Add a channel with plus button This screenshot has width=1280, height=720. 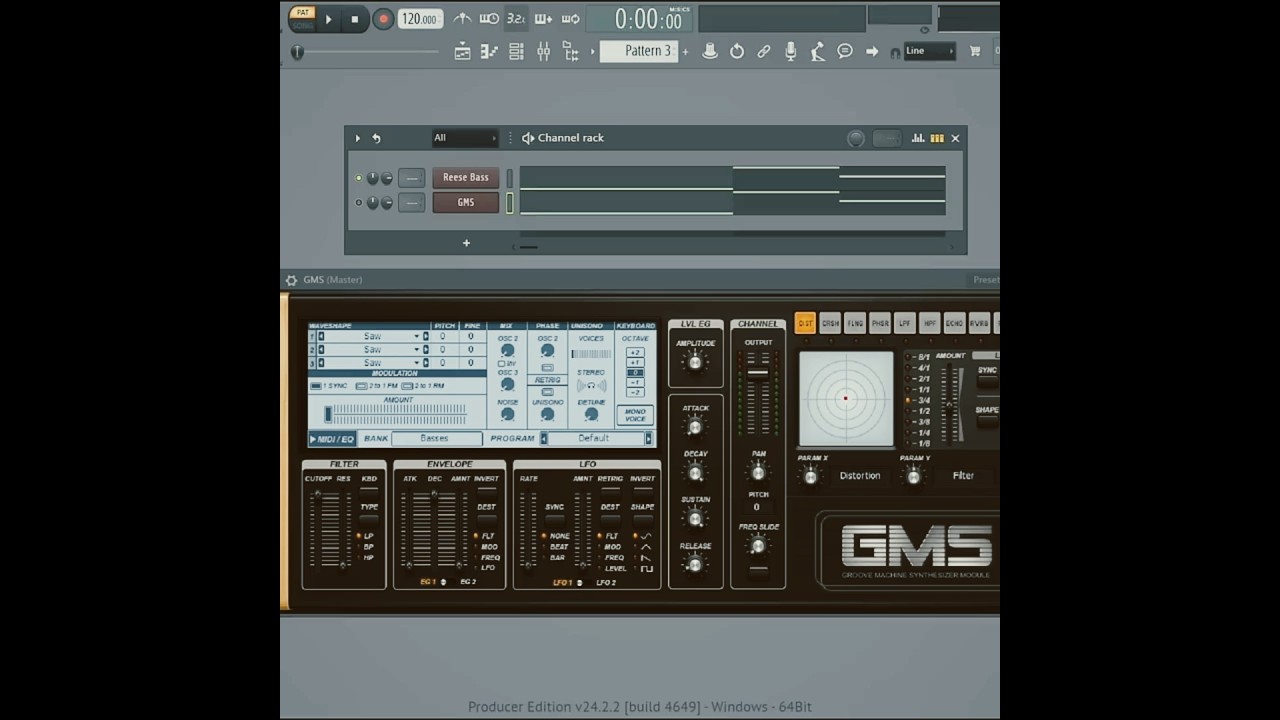tap(466, 243)
